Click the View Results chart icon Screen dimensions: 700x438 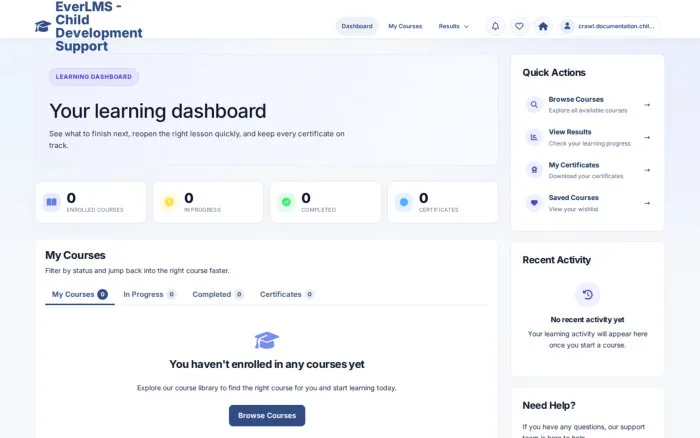[534, 138]
